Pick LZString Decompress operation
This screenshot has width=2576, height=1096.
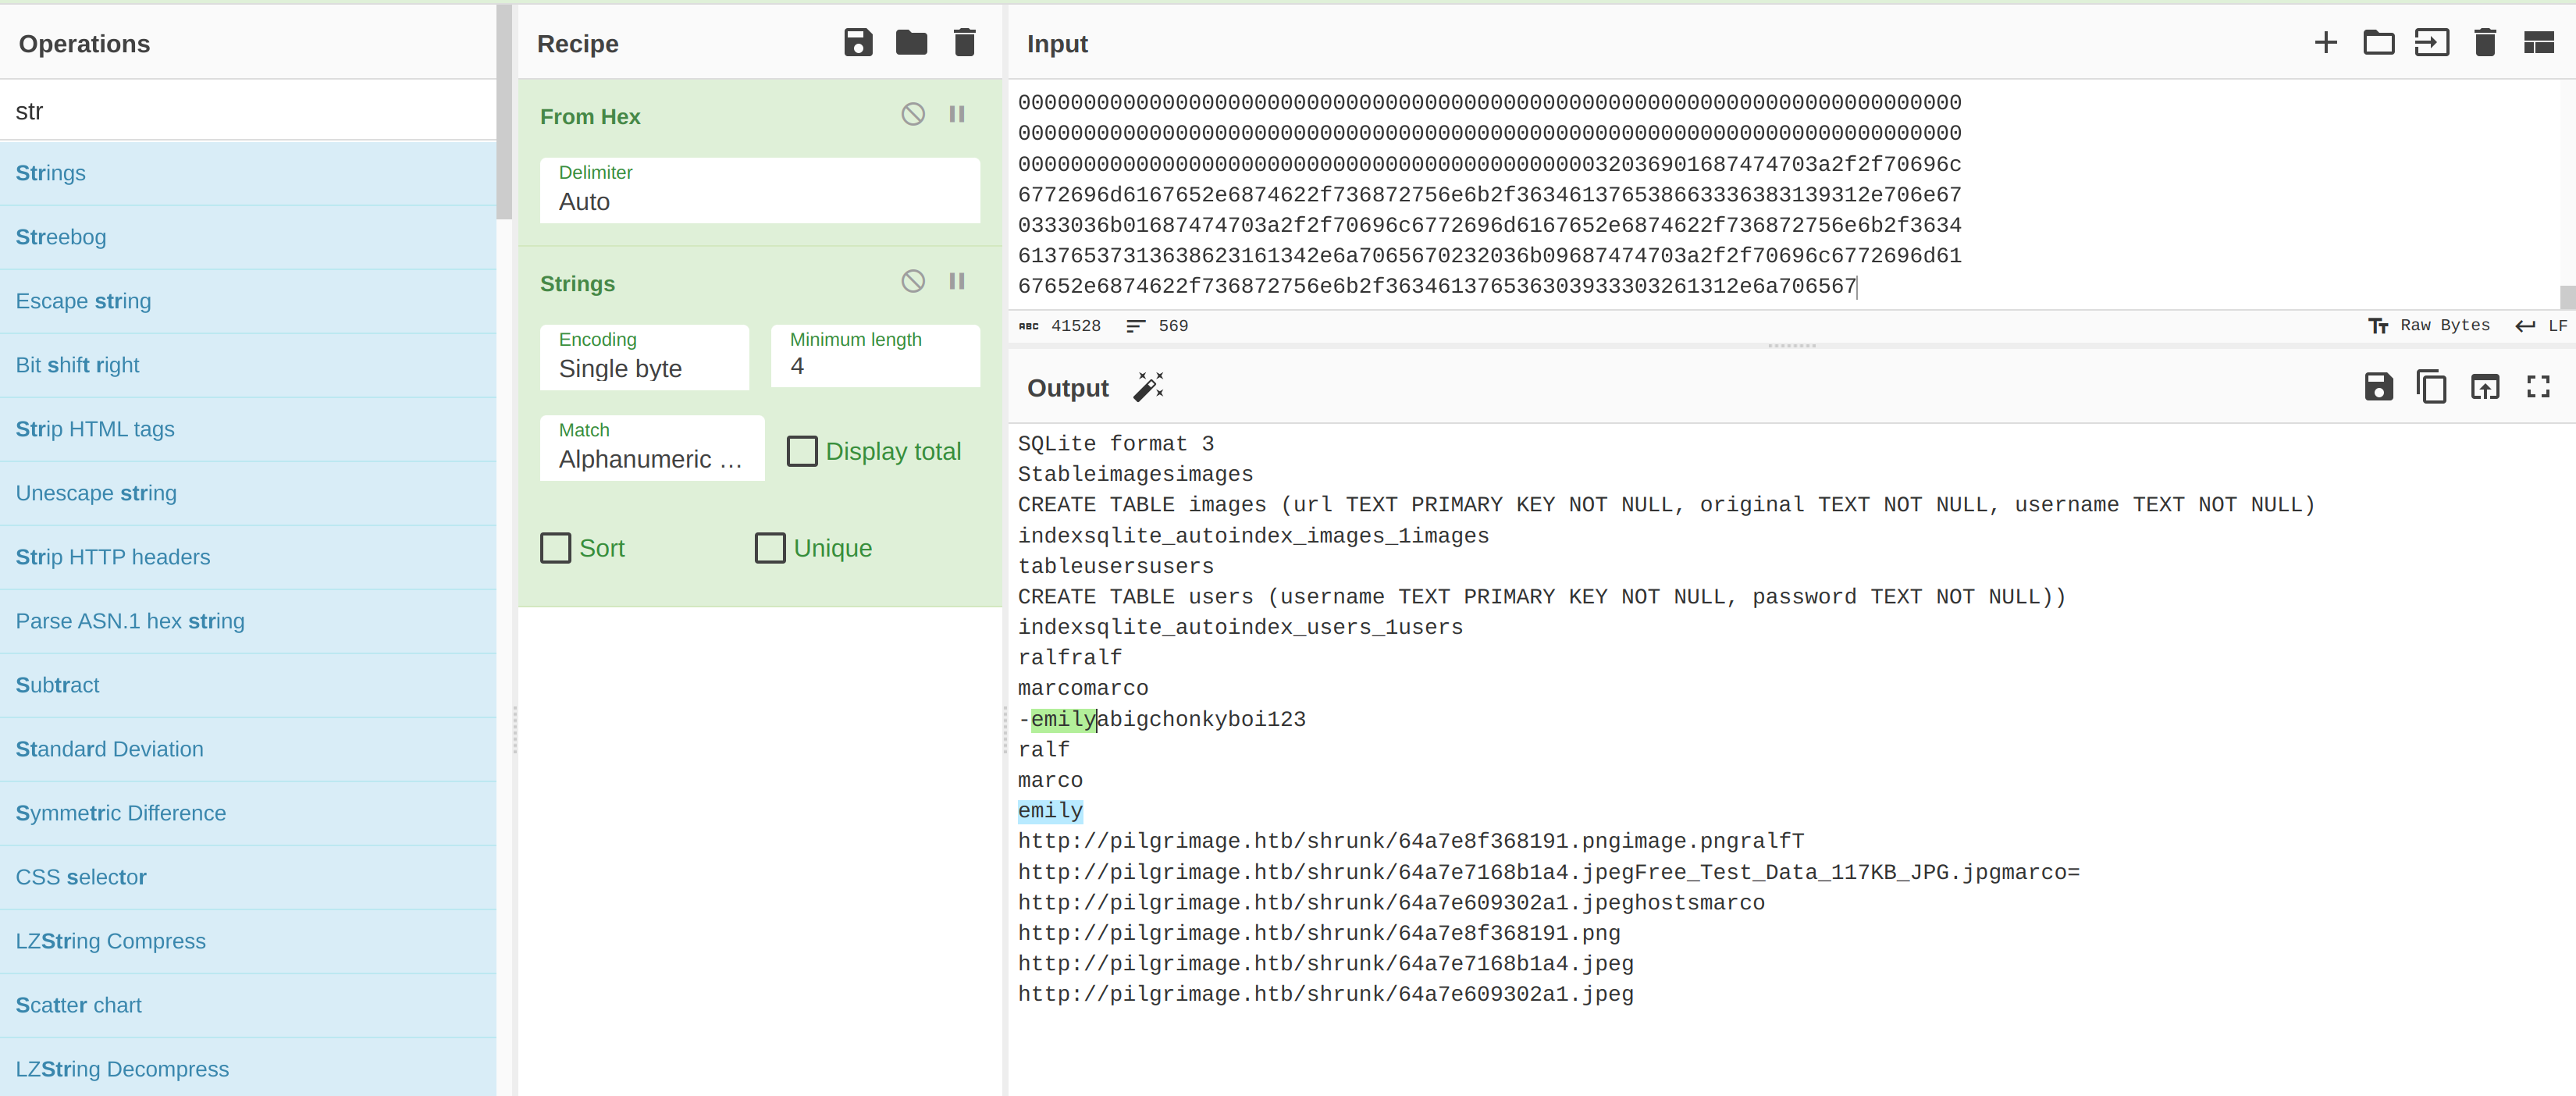point(248,1069)
